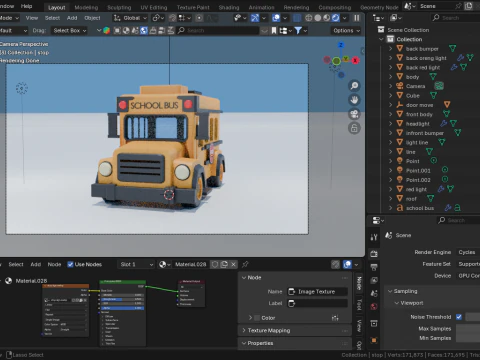Click the blue Z axis on navigation gizmo
The height and width of the screenshot is (360, 480).
click(341, 45)
